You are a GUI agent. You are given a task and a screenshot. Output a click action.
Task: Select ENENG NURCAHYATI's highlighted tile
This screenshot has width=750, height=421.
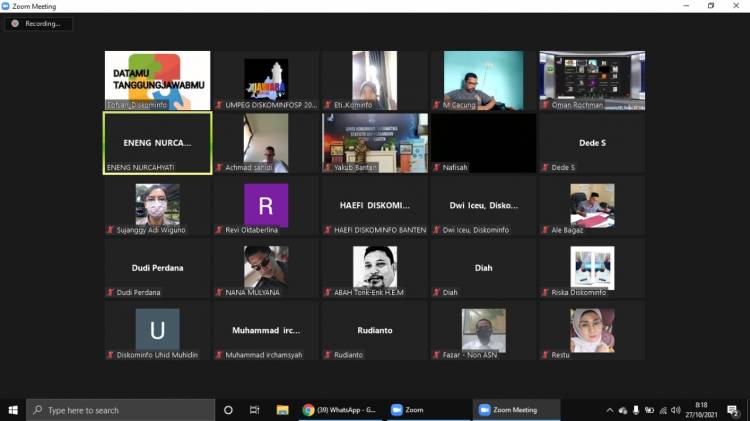157,143
